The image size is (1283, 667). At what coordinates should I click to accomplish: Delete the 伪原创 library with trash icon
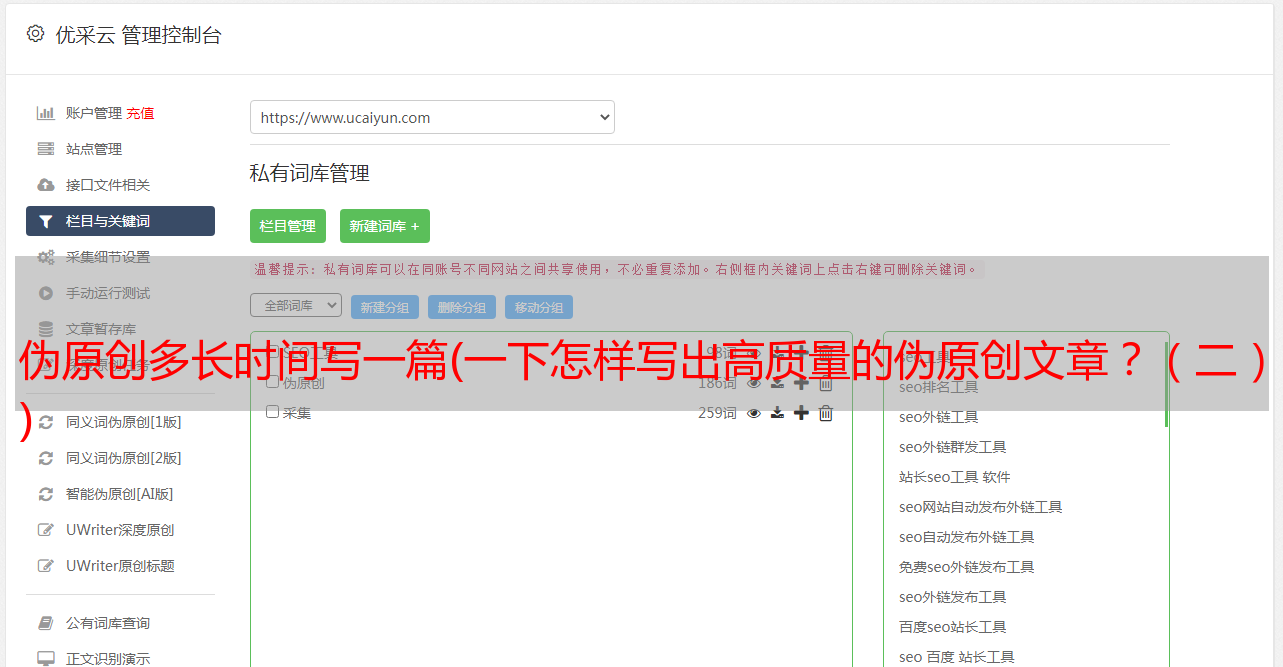coord(825,383)
